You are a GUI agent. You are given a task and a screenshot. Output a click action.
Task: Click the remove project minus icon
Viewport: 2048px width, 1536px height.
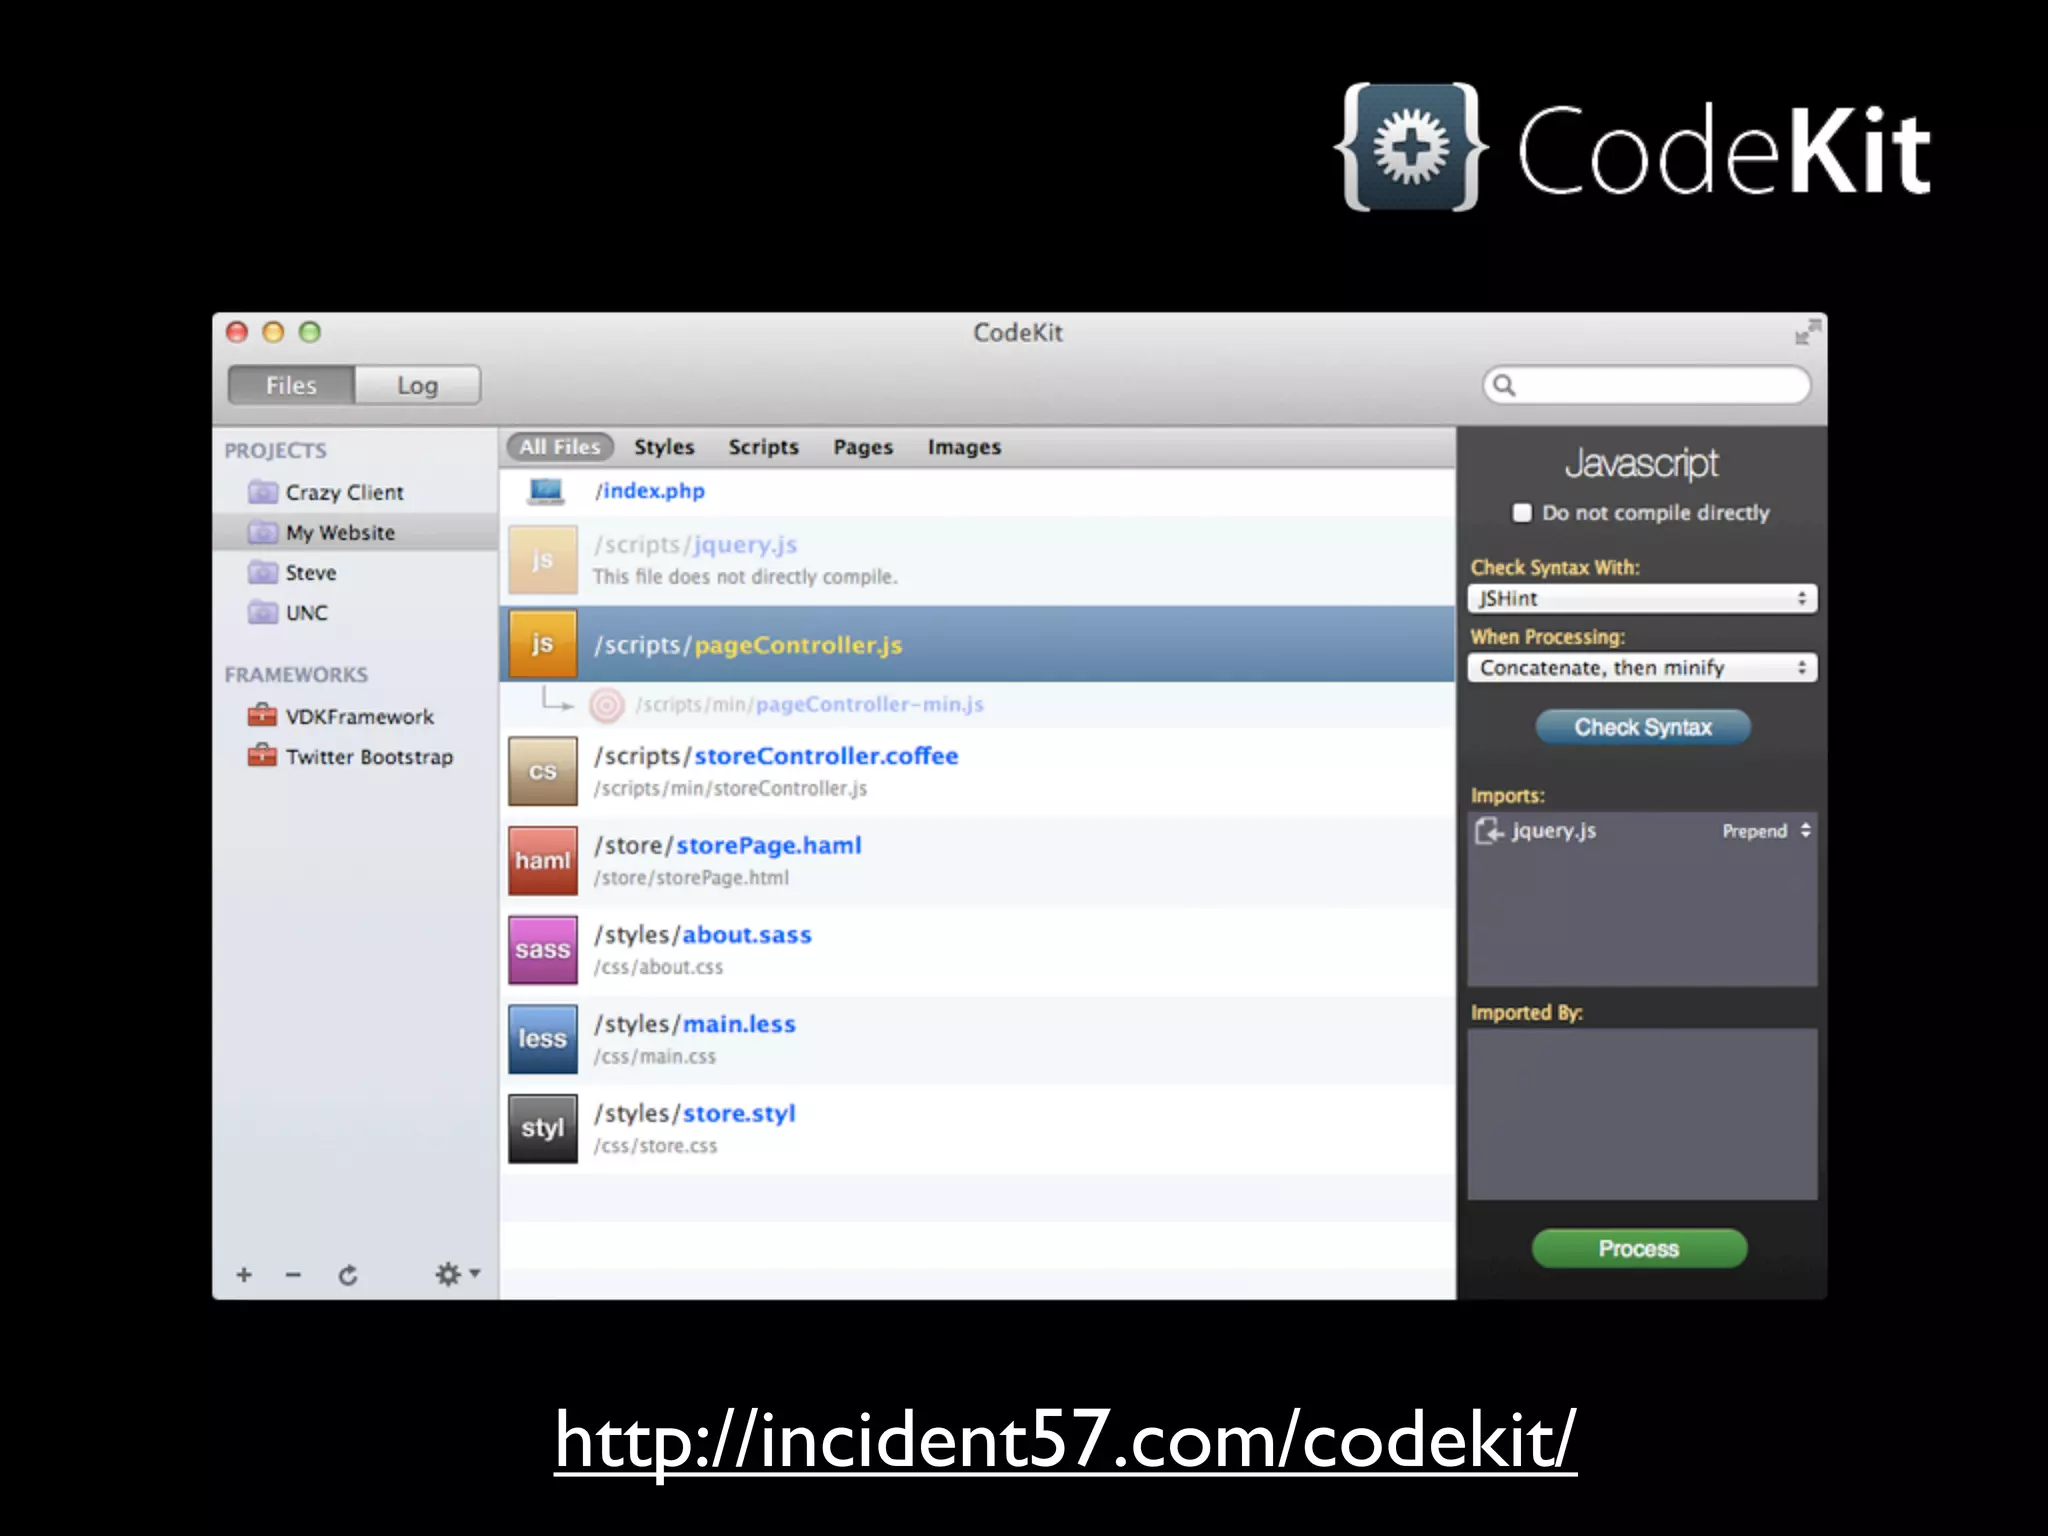click(x=293, y=1274)
